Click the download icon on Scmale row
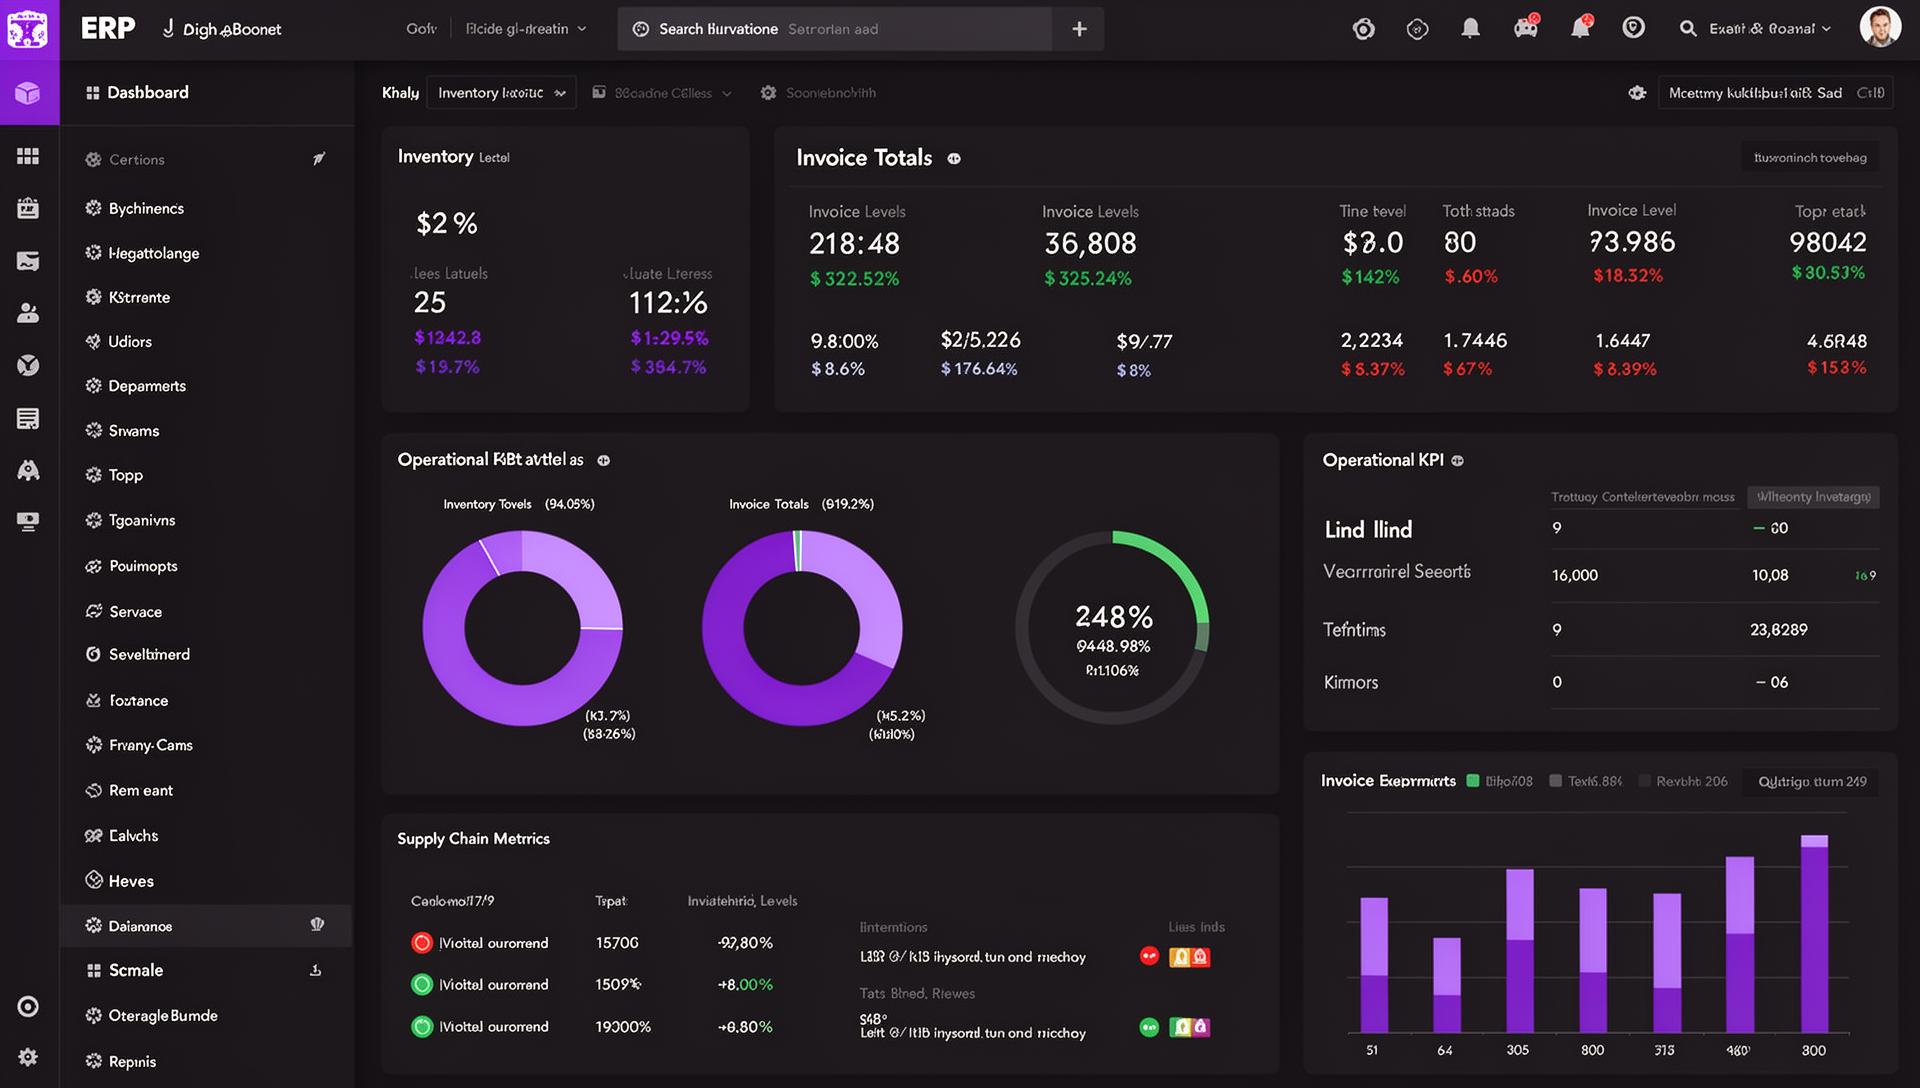 pyautogui.click(x=315, y=970)
